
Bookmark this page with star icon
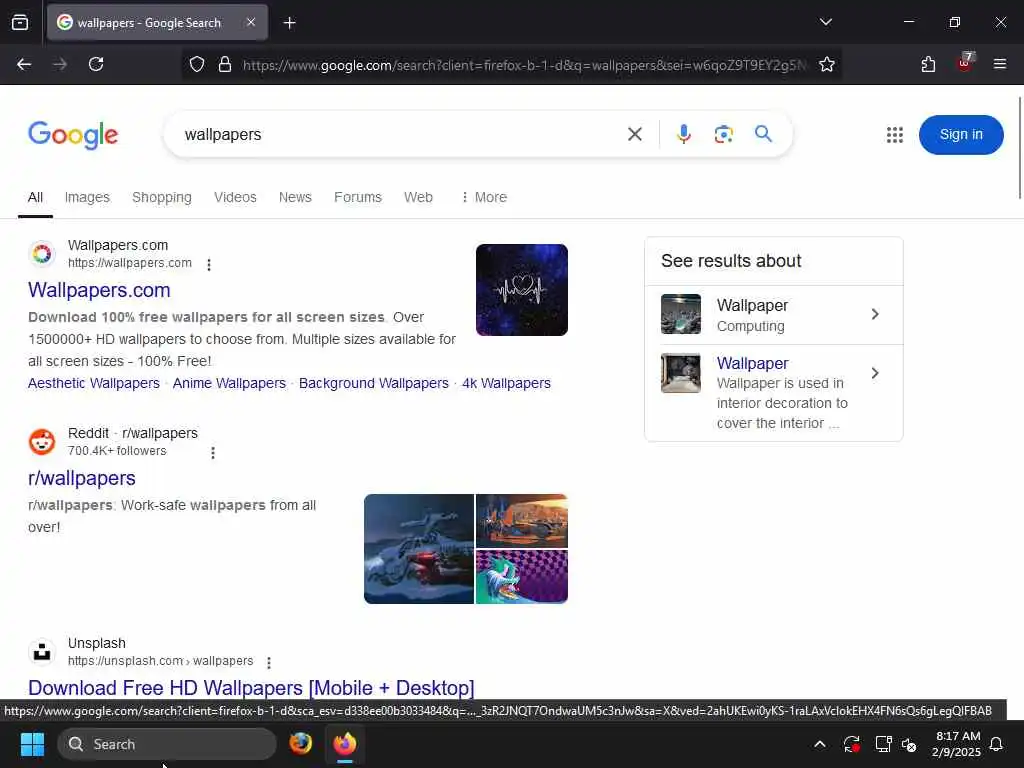[827, 64]
